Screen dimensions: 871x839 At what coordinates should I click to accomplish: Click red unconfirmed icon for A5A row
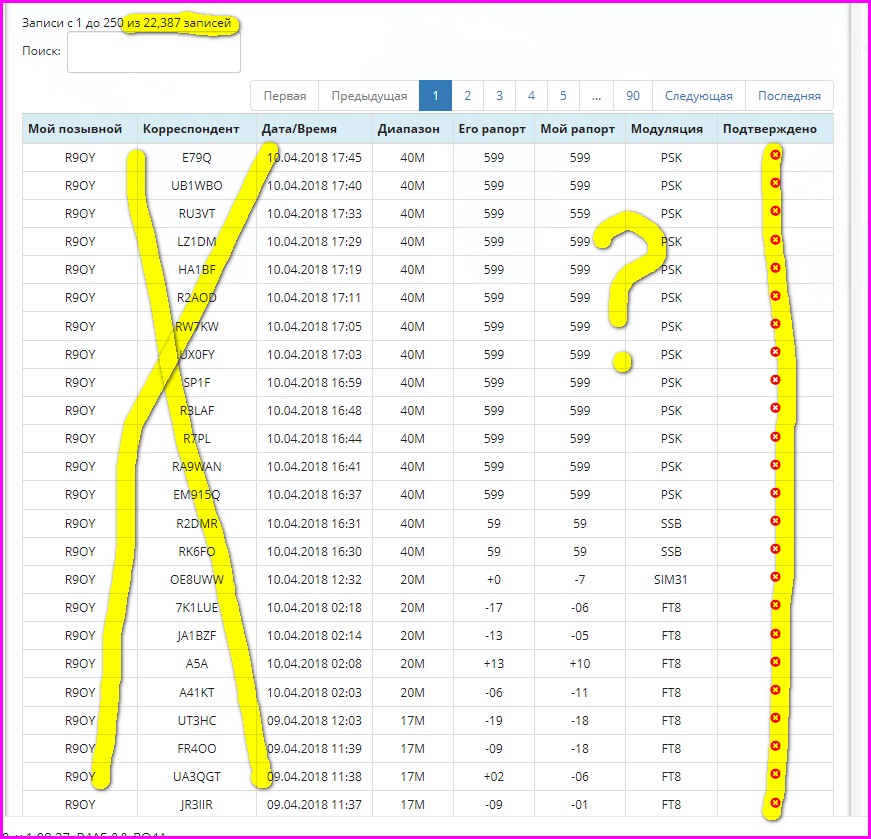[x=775, y=662]
